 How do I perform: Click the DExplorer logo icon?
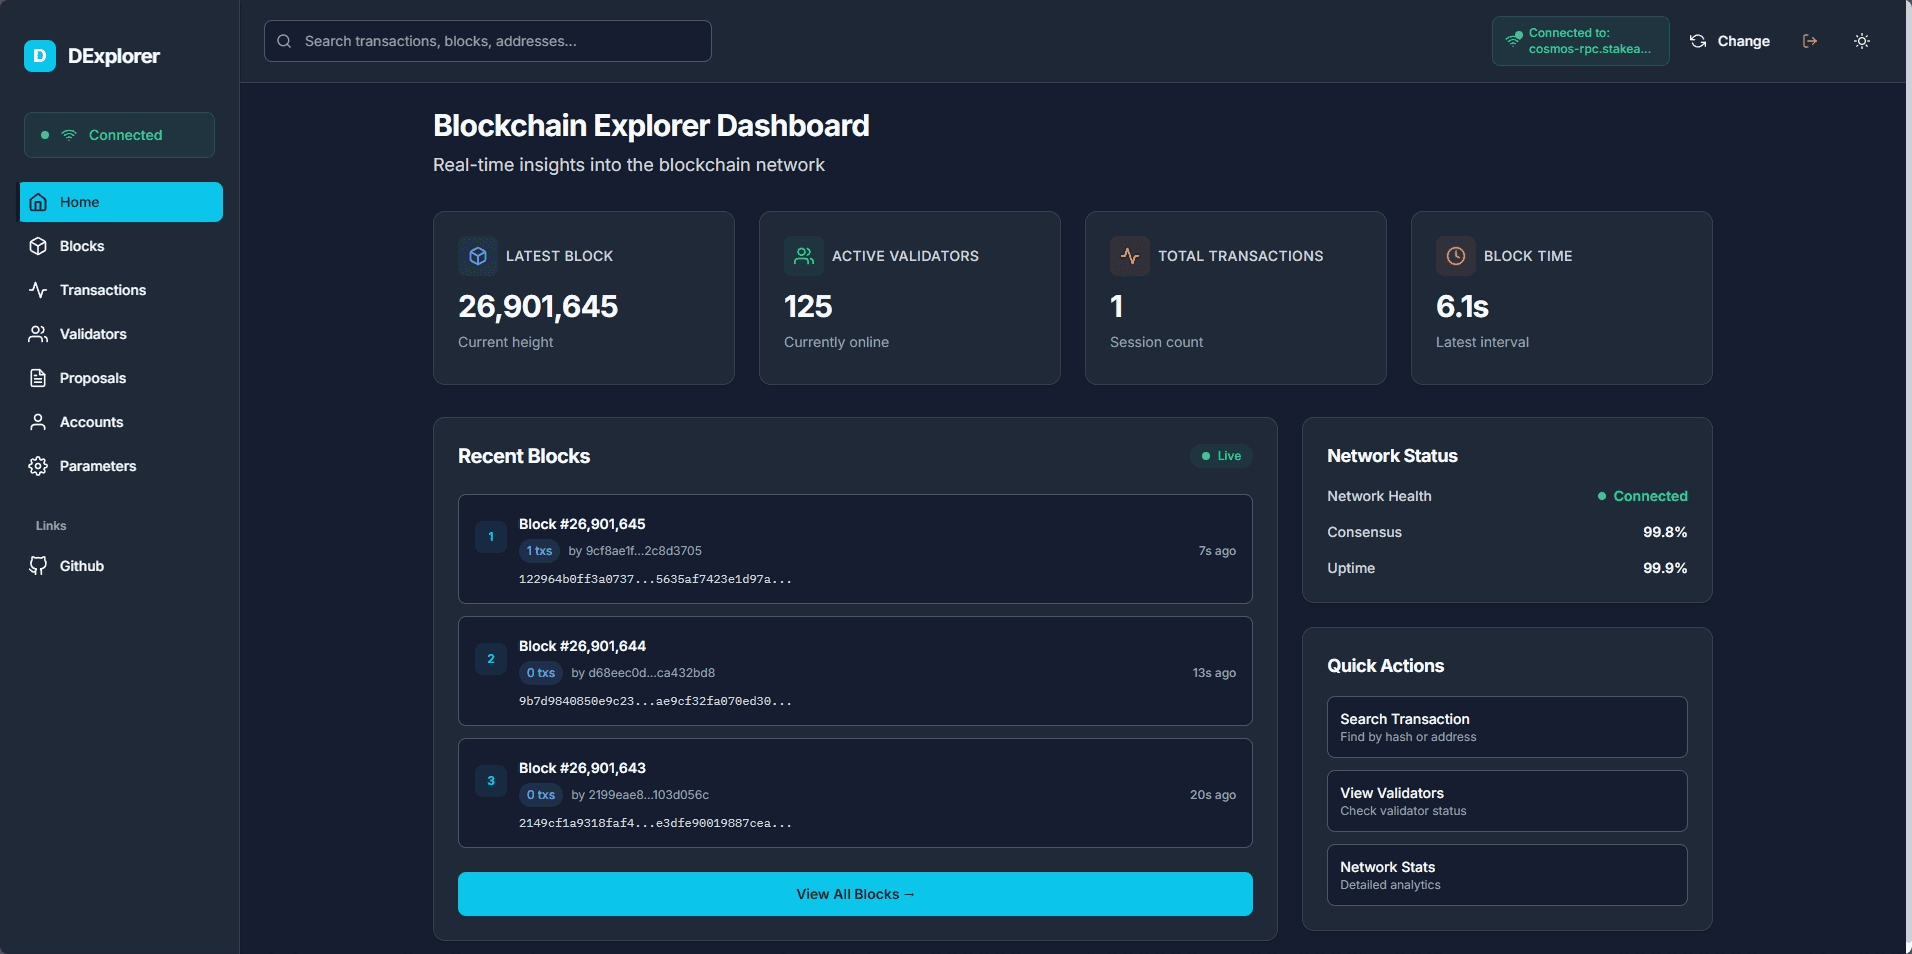coord(40,56)
